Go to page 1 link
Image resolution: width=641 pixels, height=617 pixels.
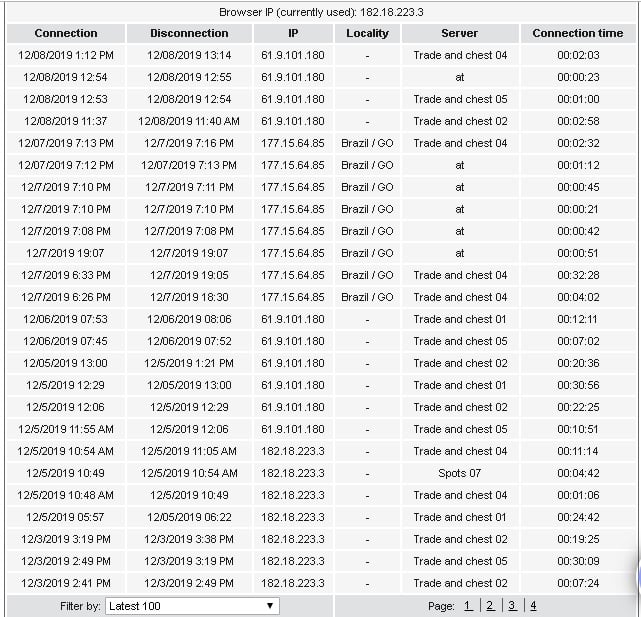[467, 605]
